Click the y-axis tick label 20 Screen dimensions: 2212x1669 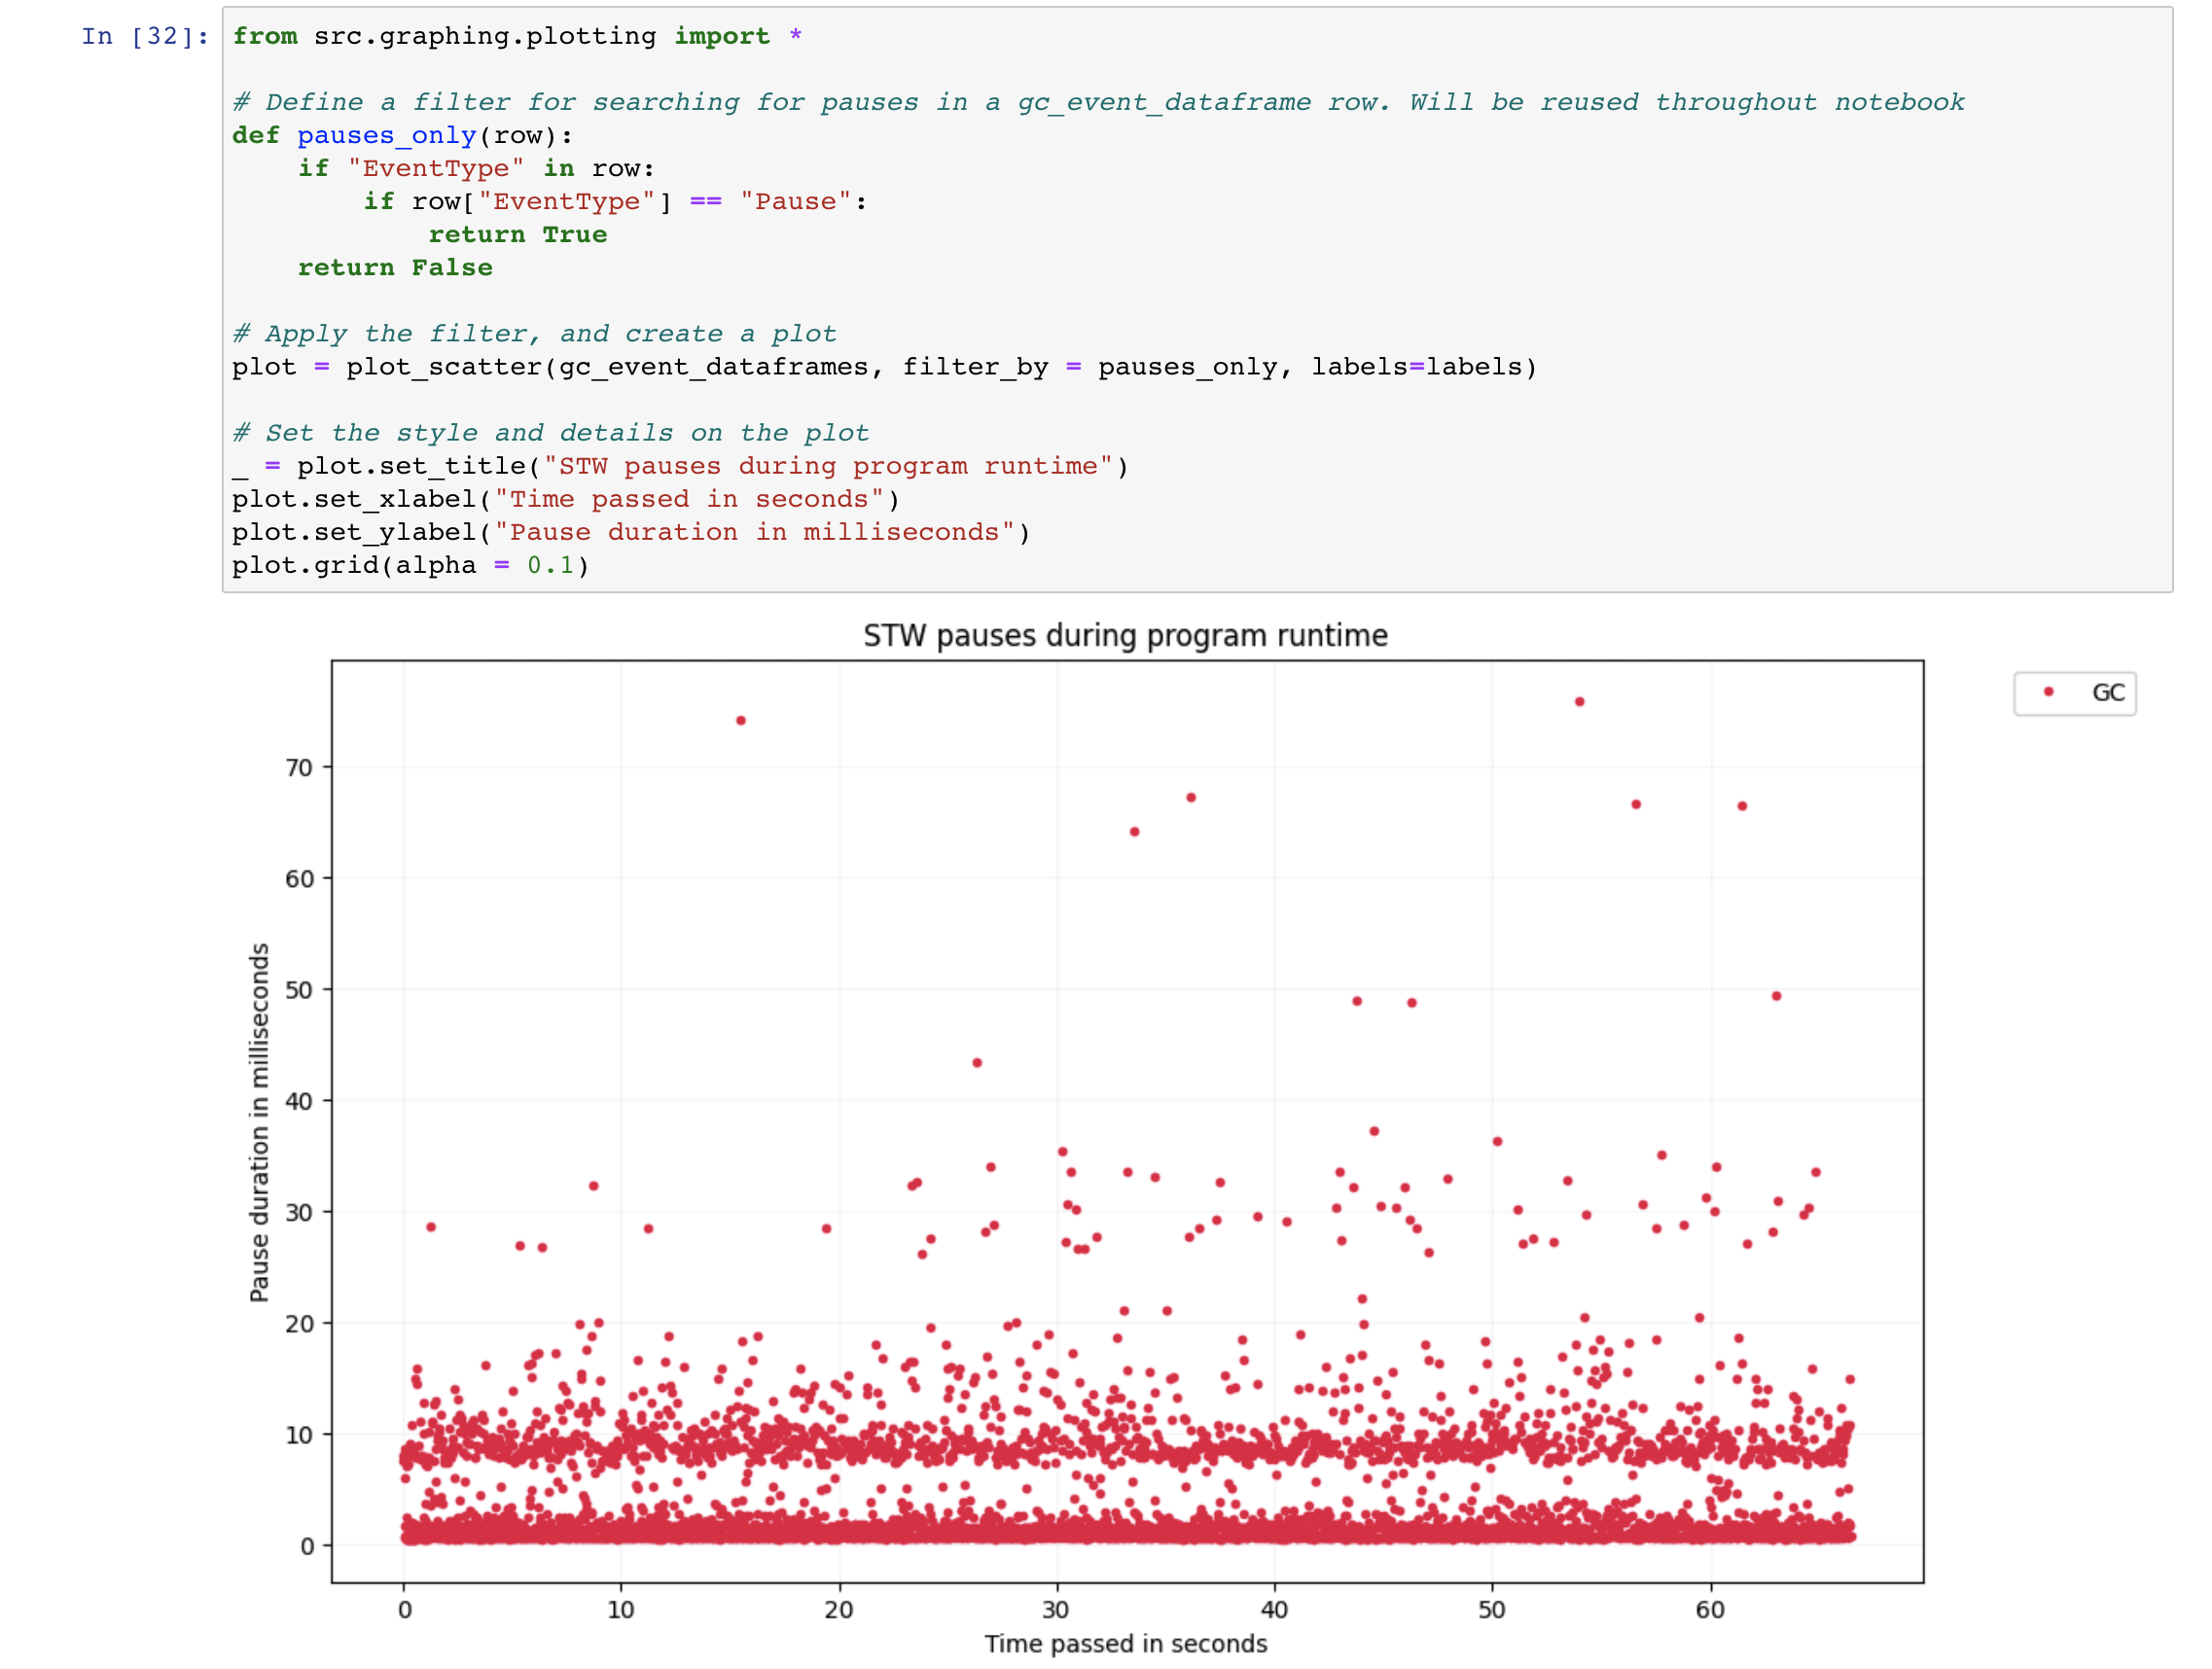pos(299,1324)
